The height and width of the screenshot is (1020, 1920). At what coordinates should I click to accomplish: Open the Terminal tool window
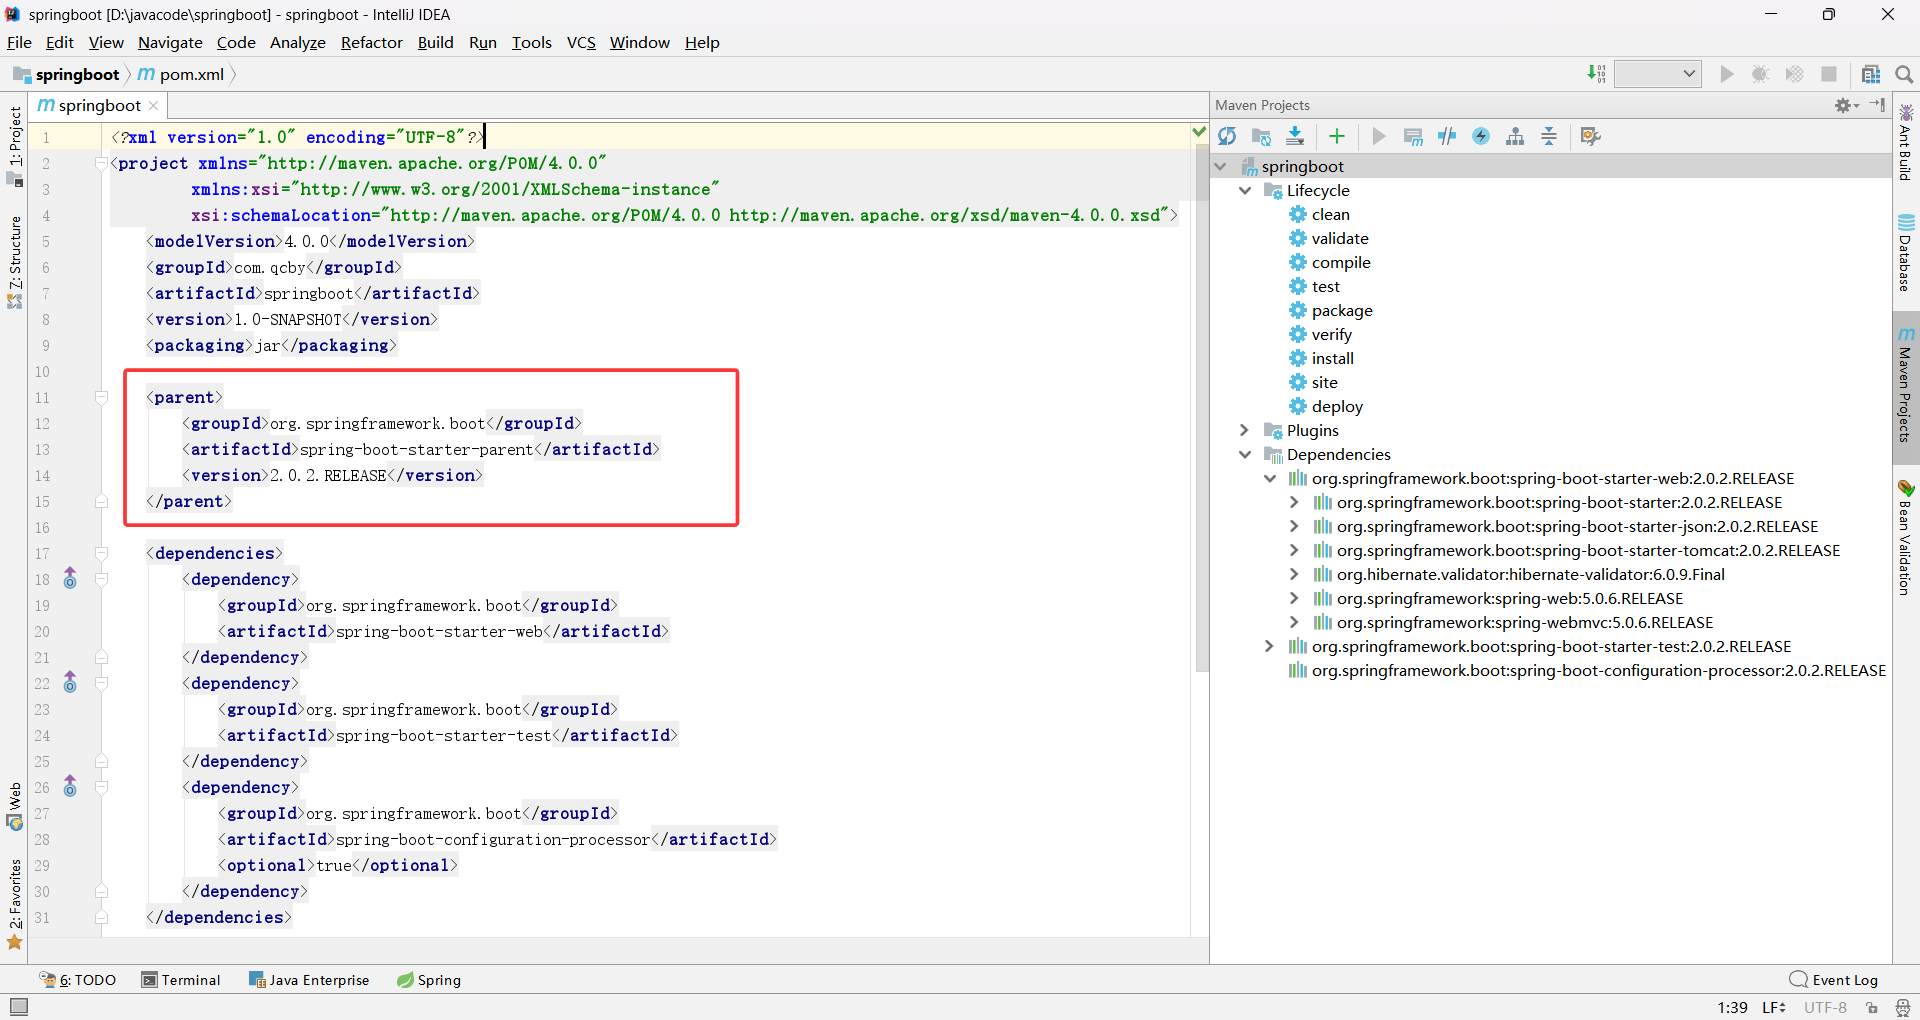point(181,980)
